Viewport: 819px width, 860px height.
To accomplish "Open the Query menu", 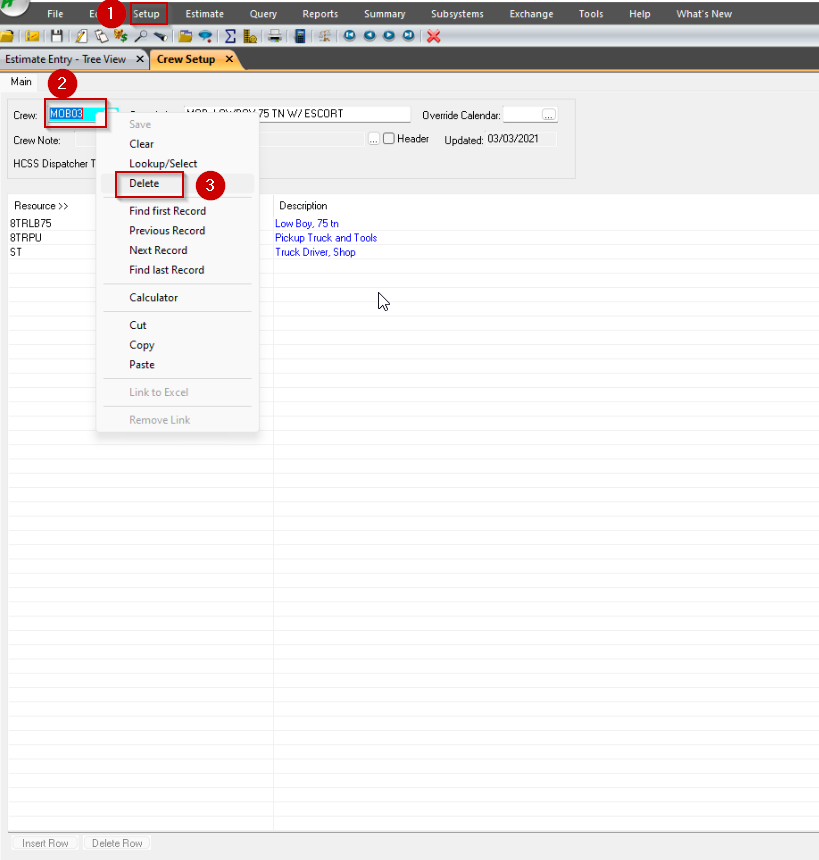I will point(263,14).
